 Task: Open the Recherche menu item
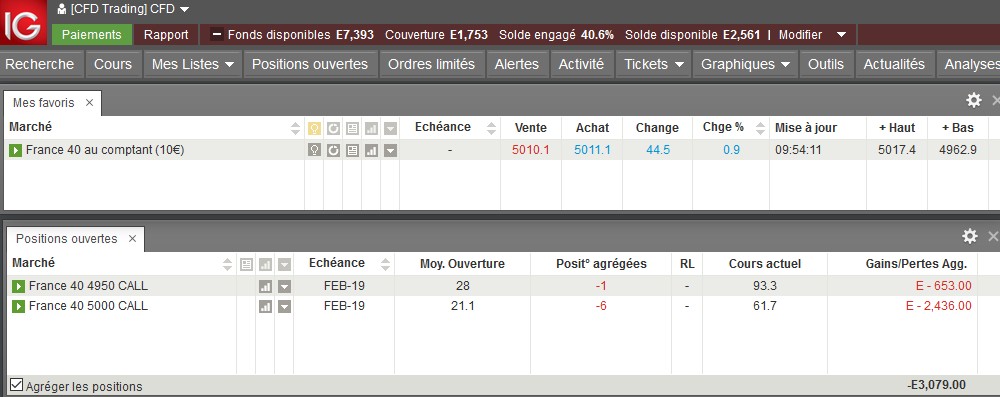[x=40, y=64]
